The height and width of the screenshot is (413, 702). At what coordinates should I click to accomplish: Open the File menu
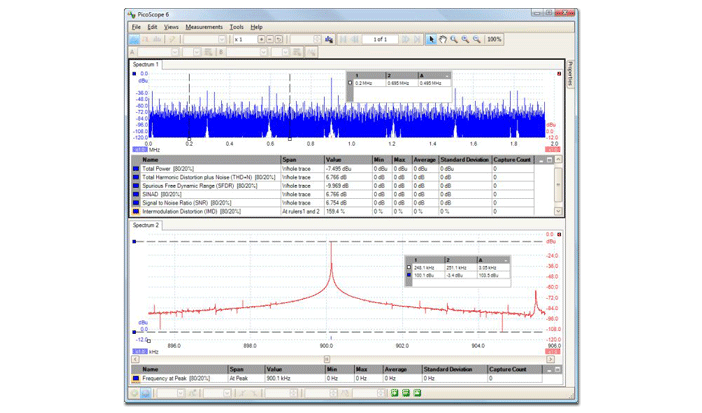click(x=136, y=27)
